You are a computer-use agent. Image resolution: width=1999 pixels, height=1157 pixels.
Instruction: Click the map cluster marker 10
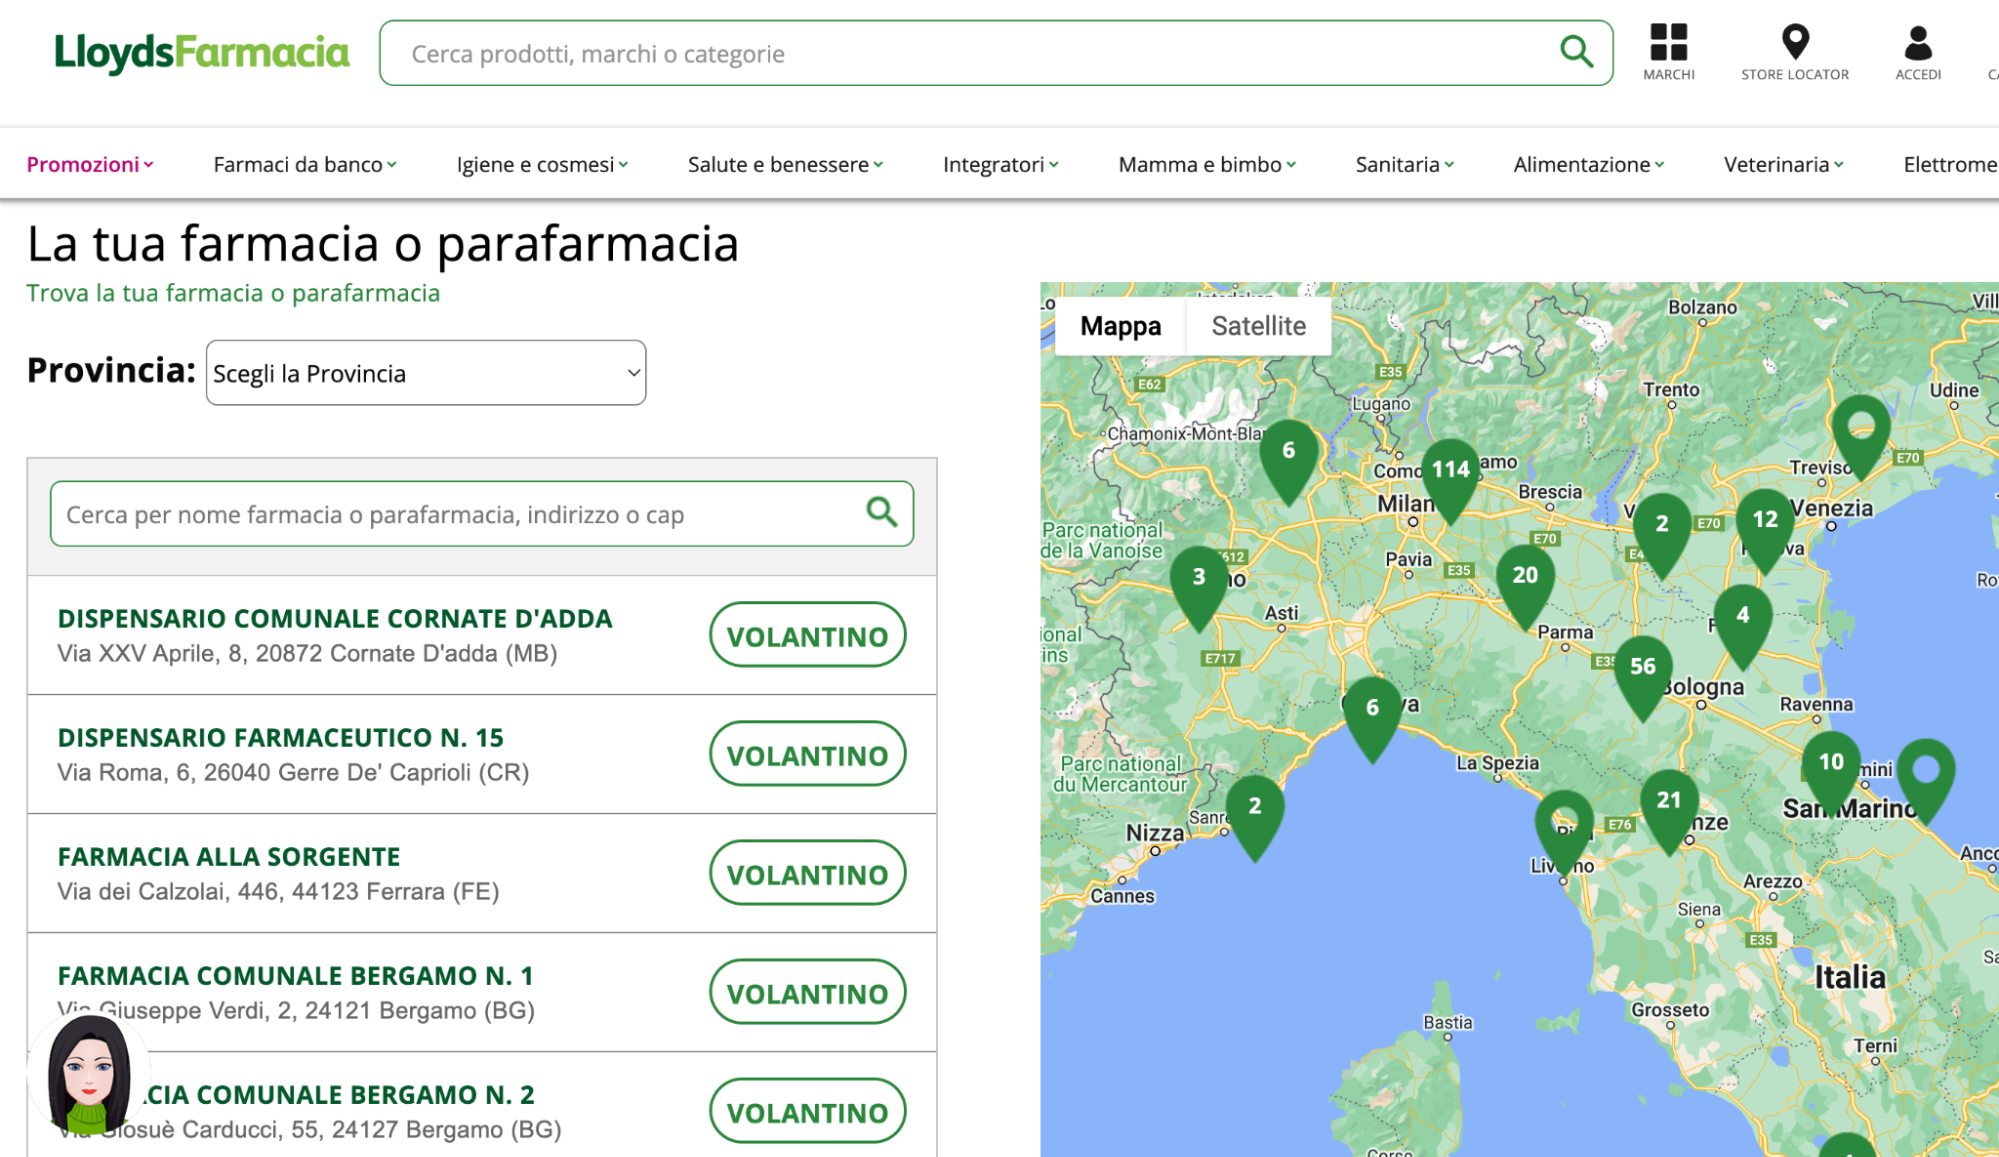click(1830, 773)
